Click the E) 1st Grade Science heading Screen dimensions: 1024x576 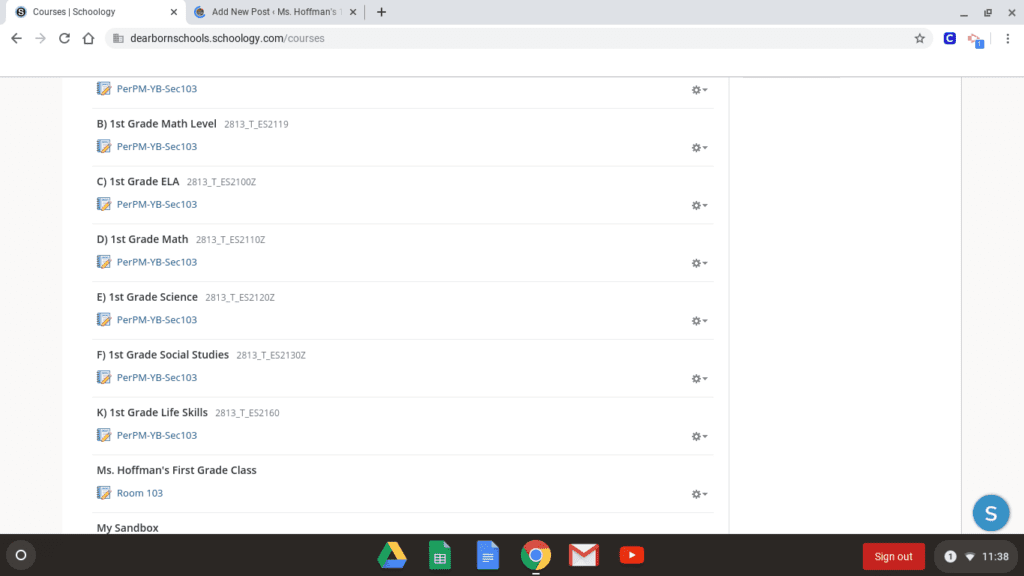pos(147,297)
